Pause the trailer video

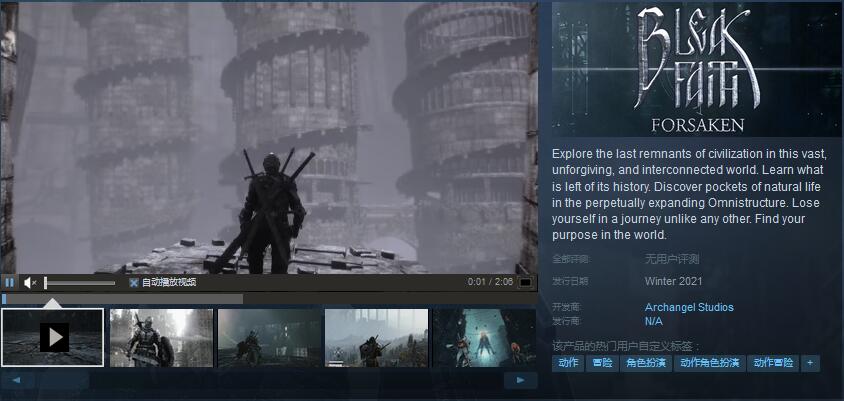click(9, 282)
